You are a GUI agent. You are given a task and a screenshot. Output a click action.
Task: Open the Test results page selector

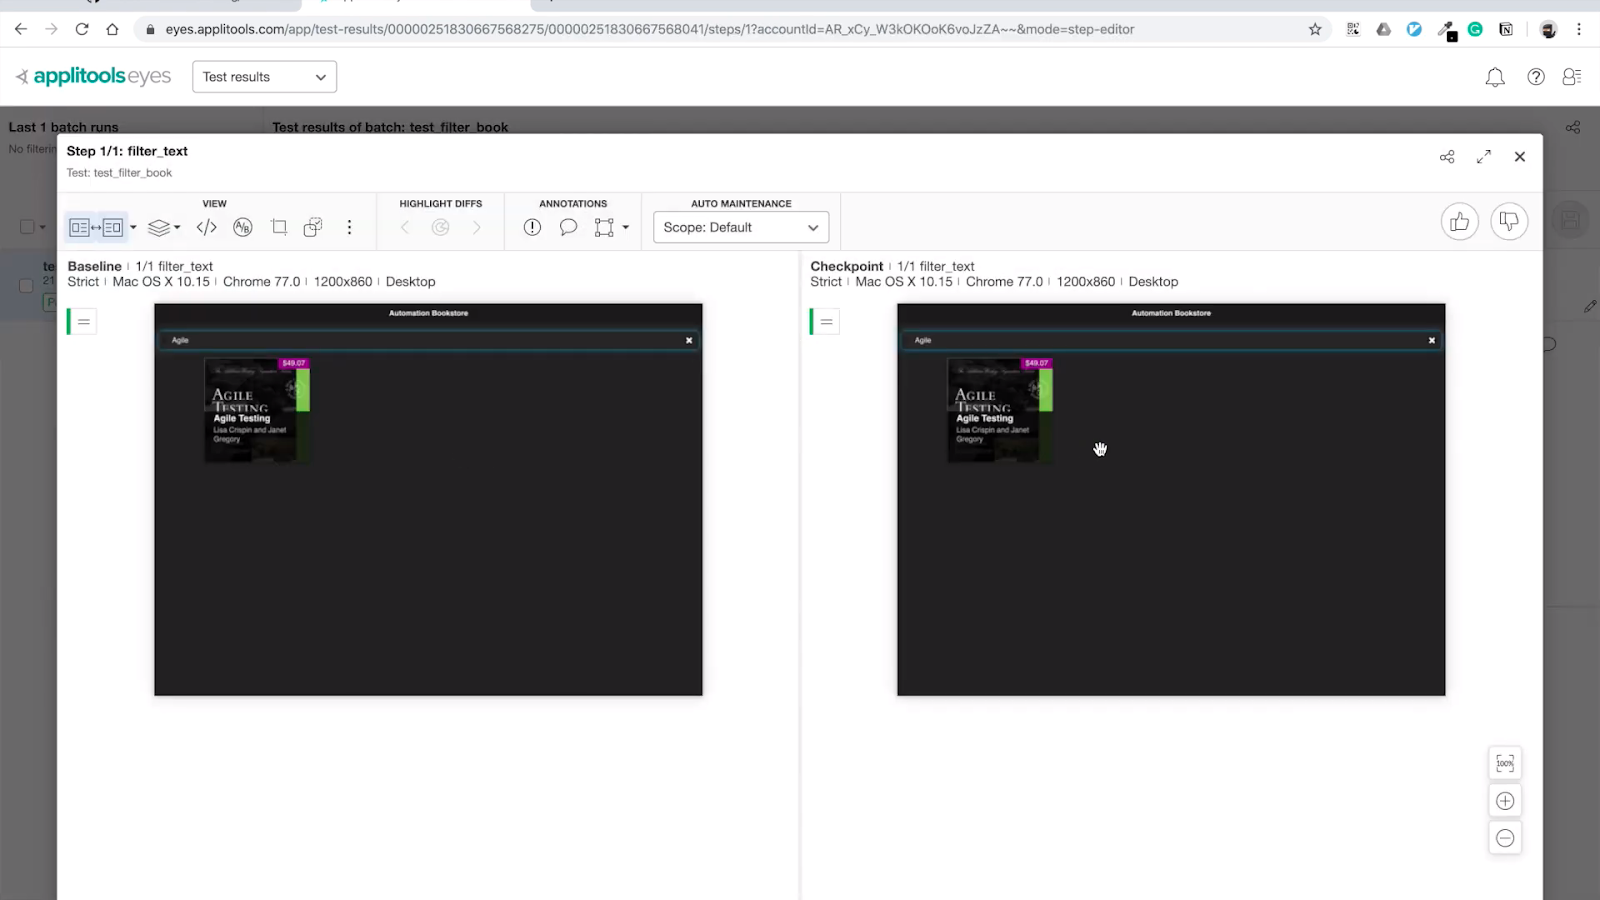coord(264,77)
